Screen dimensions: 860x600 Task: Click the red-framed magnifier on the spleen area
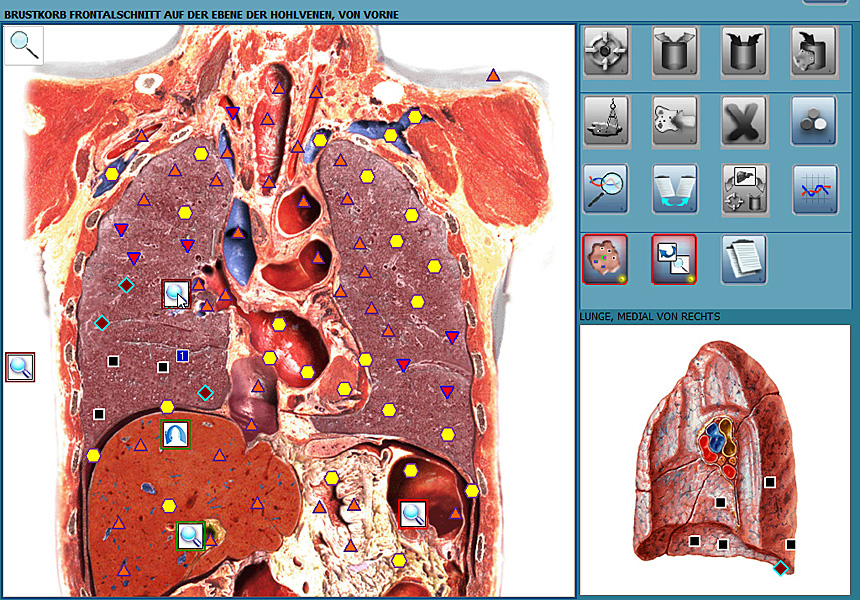[412, 514]
